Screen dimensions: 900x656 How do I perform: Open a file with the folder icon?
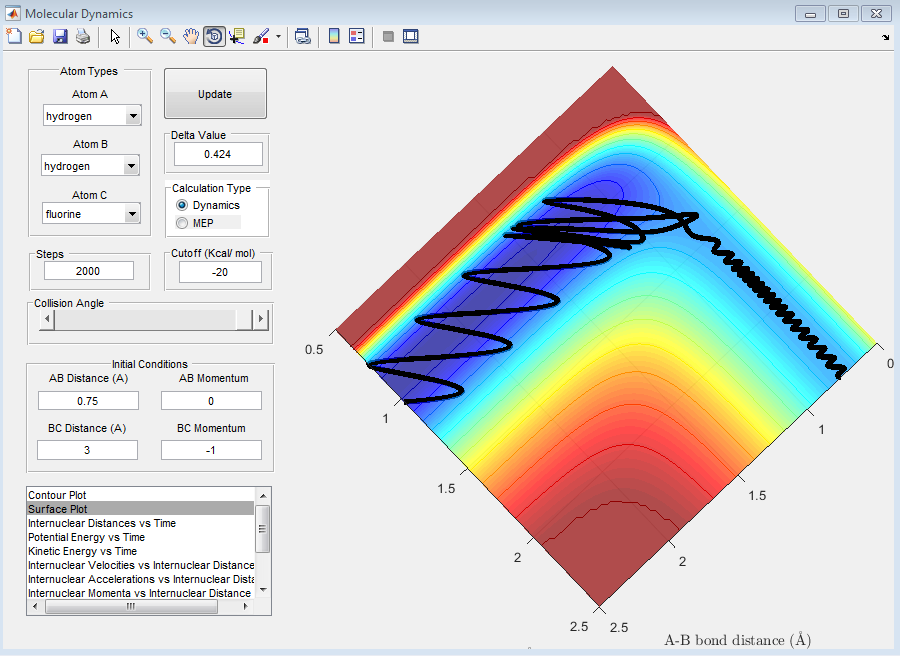[x=37, y=37]
